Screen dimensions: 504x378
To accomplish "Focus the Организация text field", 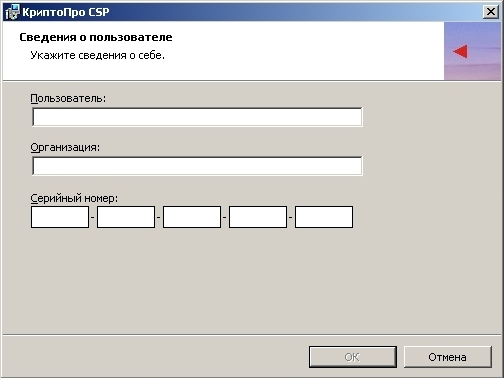I will (197, 166).
